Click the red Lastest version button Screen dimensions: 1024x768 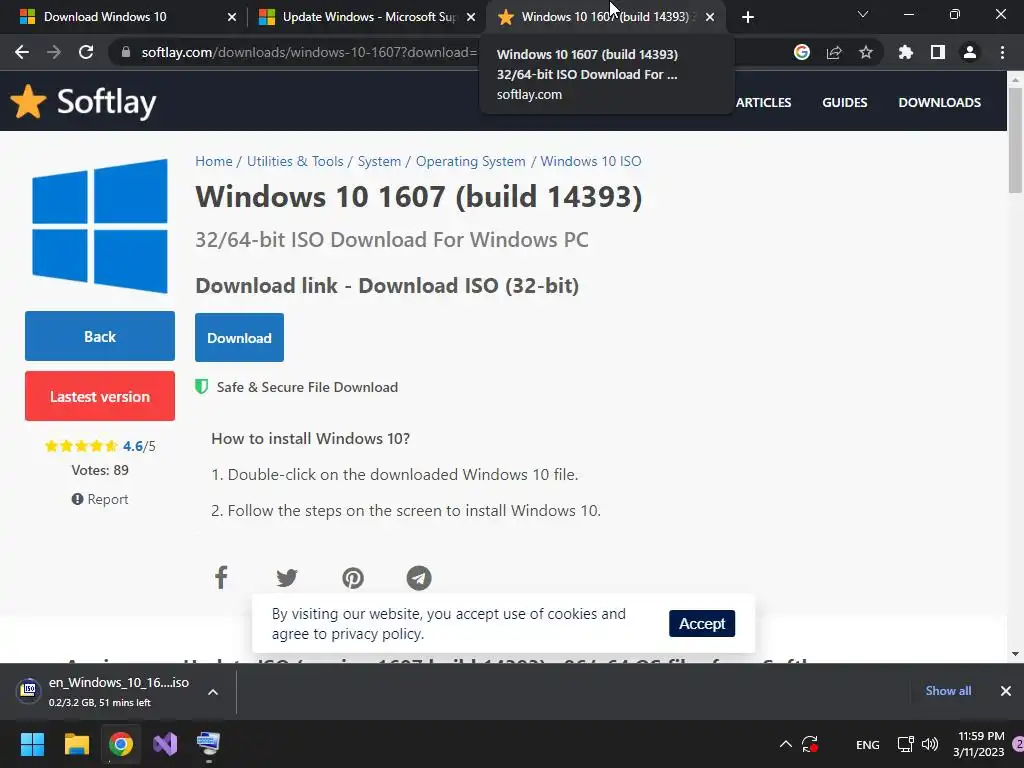pyautogui.click(x=100, y=396)
